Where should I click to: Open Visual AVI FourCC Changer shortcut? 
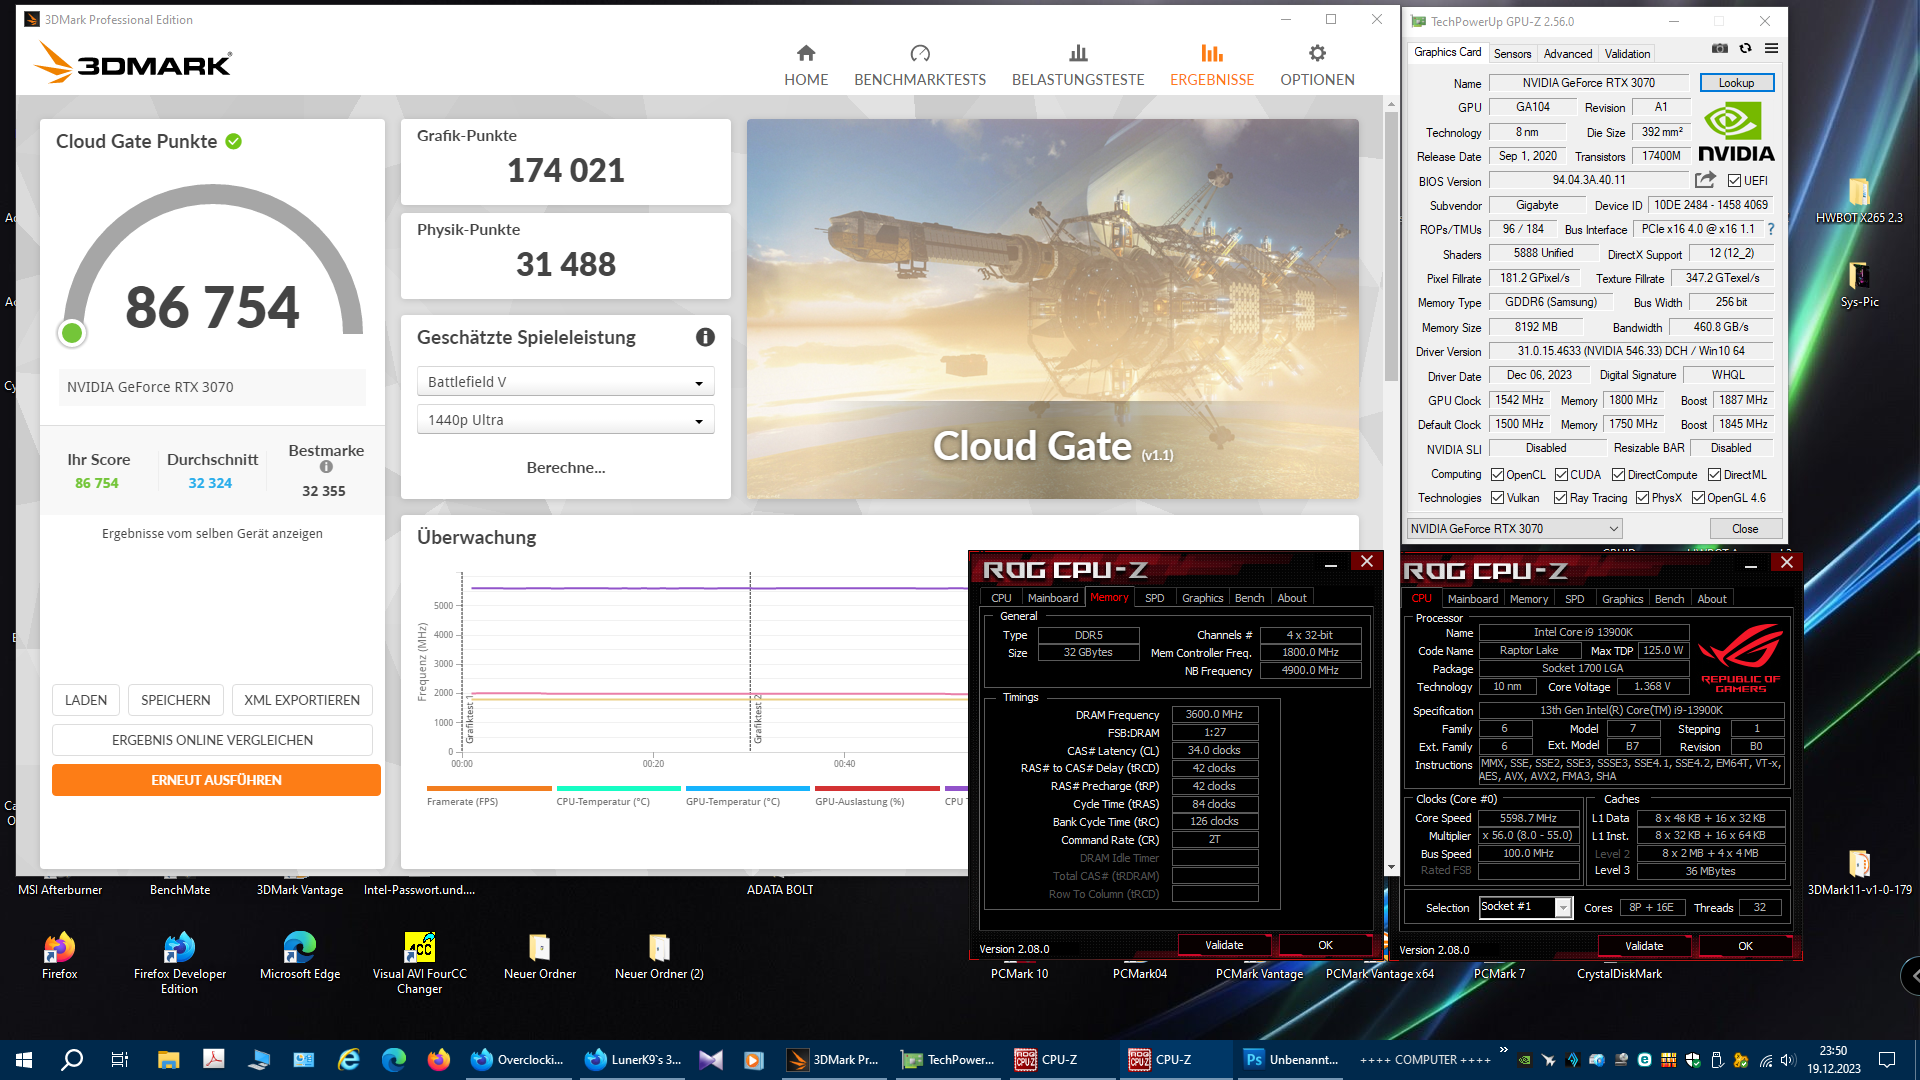(x=419, y=963)
